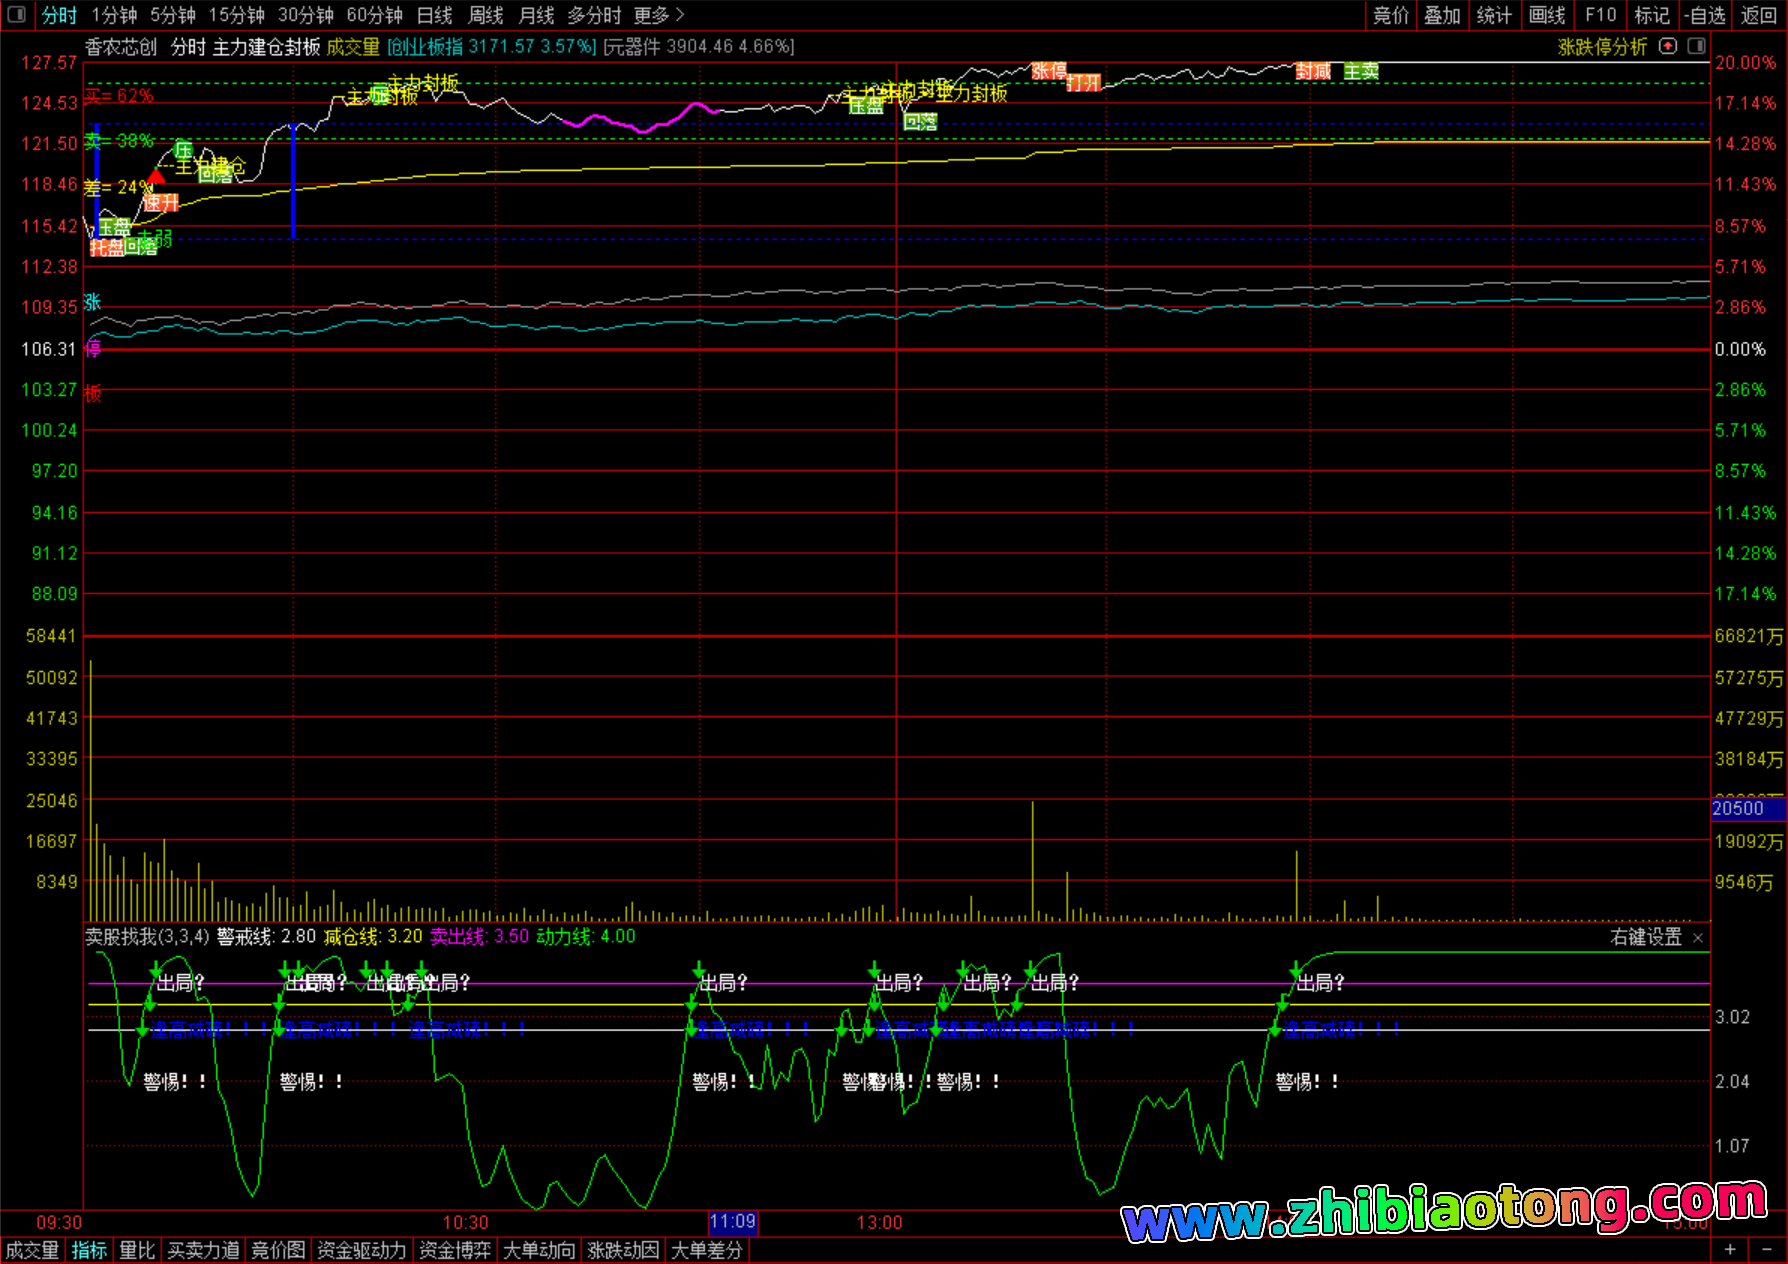Toggle the right side panel icon

coord(1696,46)
